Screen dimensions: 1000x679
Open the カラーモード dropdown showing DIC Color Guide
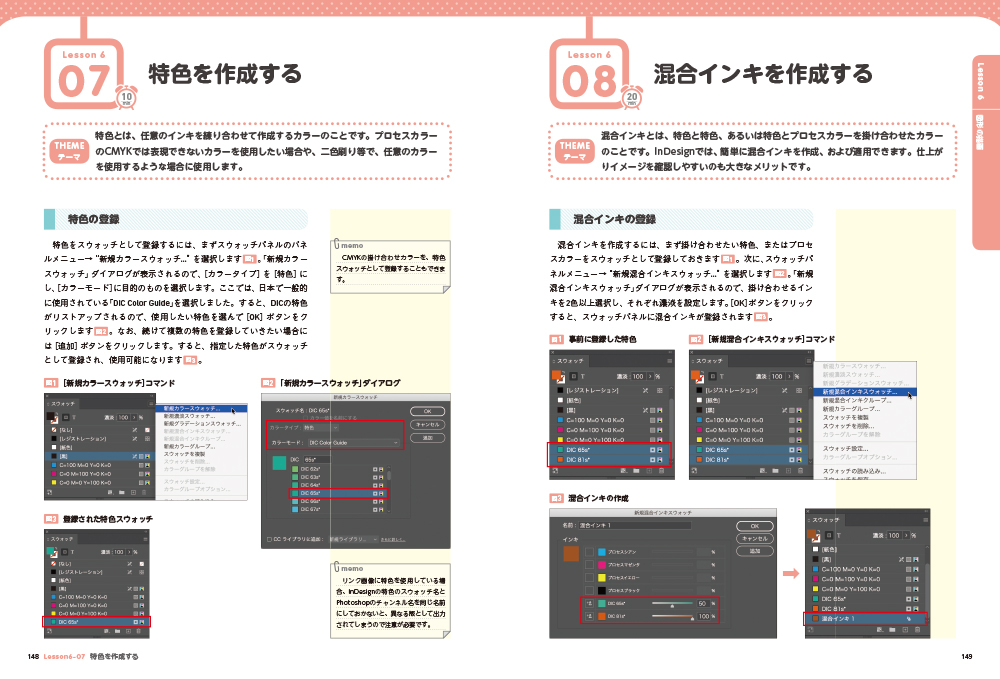[x=353, y=443]
